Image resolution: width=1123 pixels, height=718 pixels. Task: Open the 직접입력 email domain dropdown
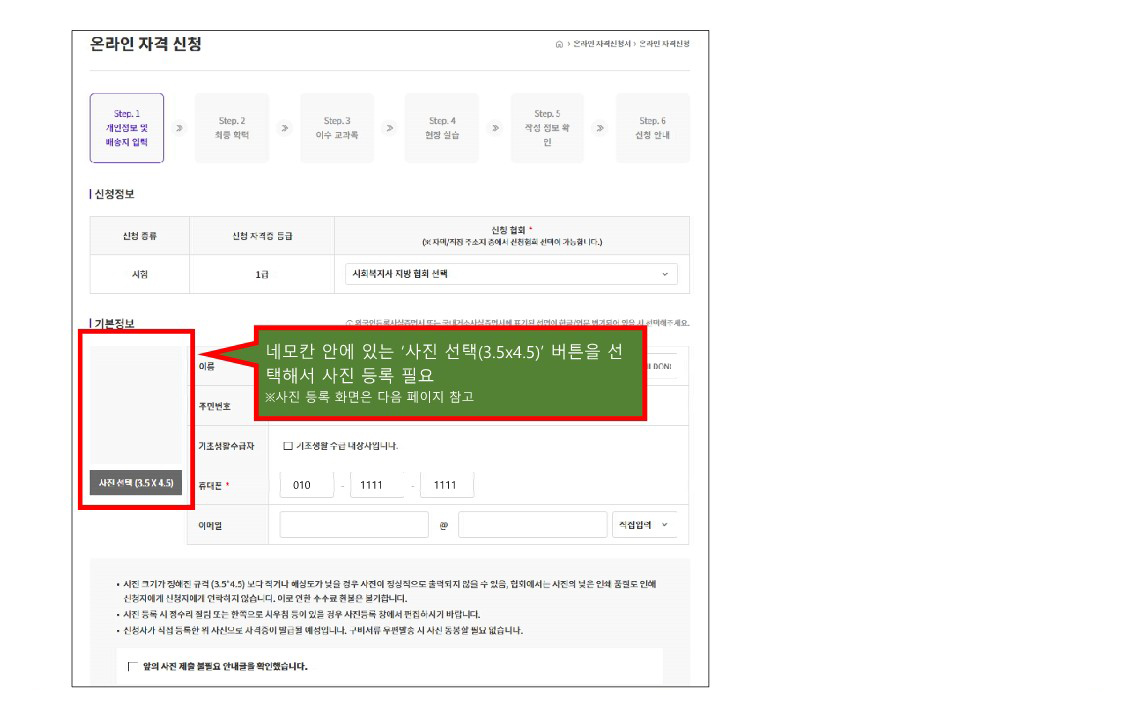tap(645, 525)
